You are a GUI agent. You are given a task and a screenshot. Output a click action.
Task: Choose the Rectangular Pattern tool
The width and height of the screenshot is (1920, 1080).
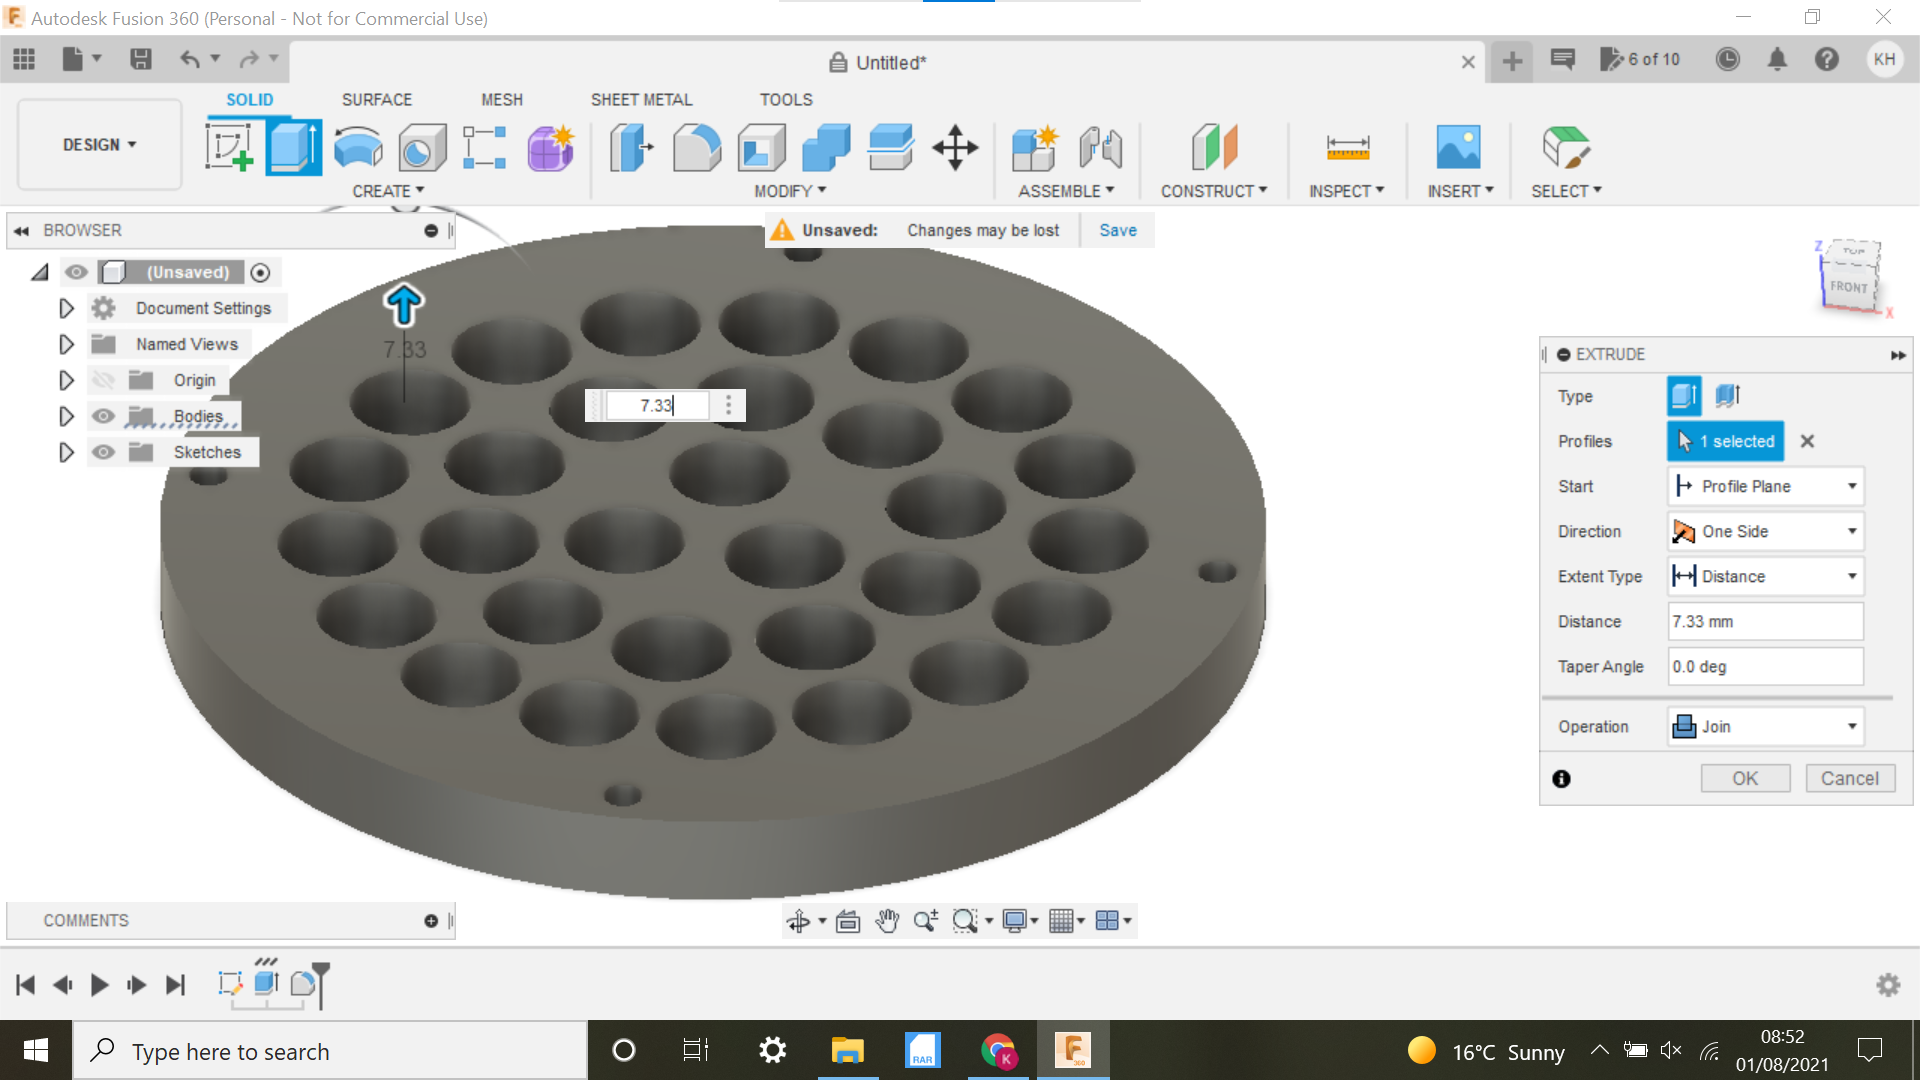[x=485, y=148]
